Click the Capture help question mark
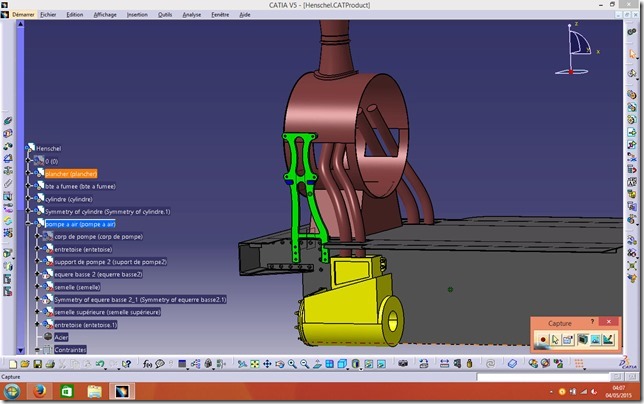The height and width of the screenshot is (404, 644). pos(592,321)
